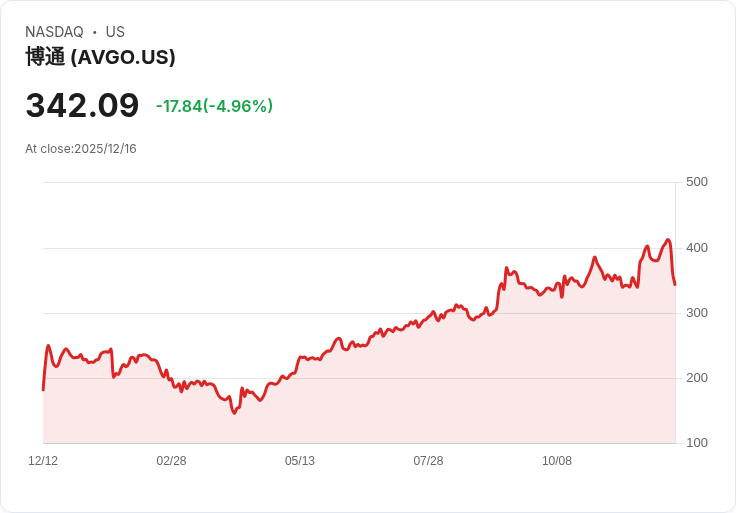Click the -17.84(-4.96%) price change
Image resolution: width=736 pixels, height=513 pixels.
point(214,106)
